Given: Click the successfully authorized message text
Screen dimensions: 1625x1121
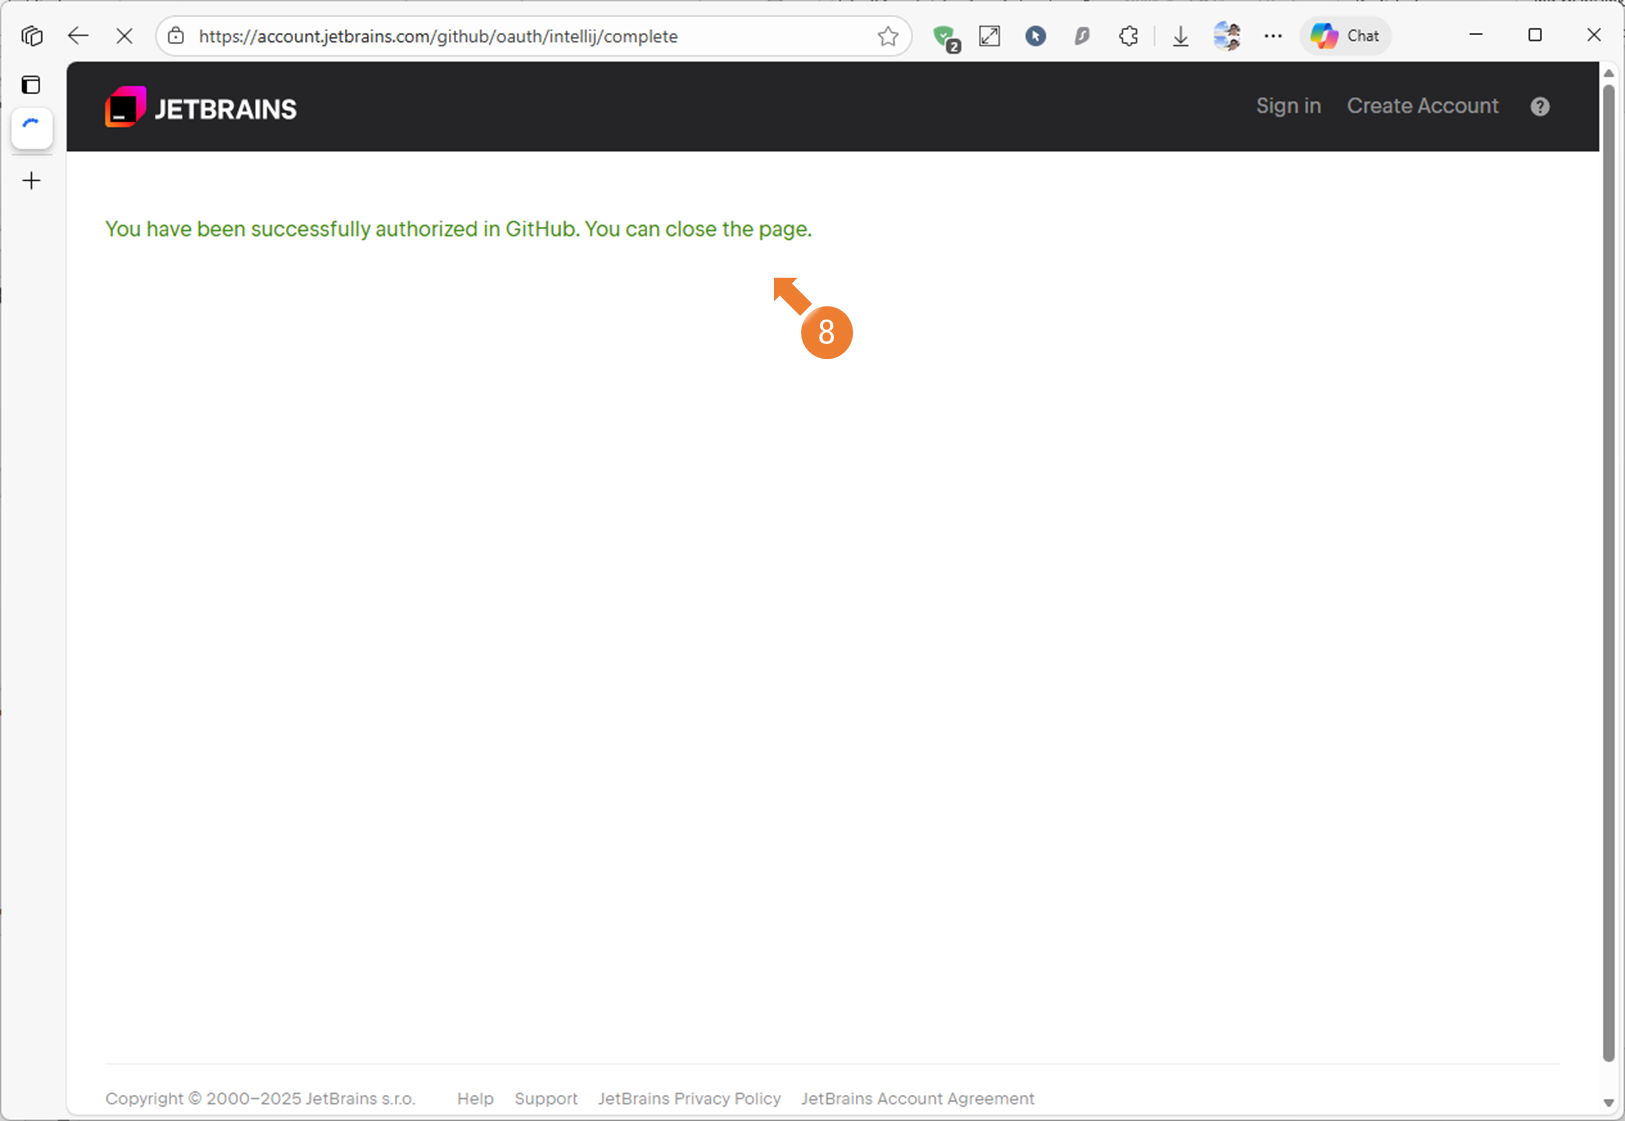Looking at the screenshot, I should tap(458, 229).
